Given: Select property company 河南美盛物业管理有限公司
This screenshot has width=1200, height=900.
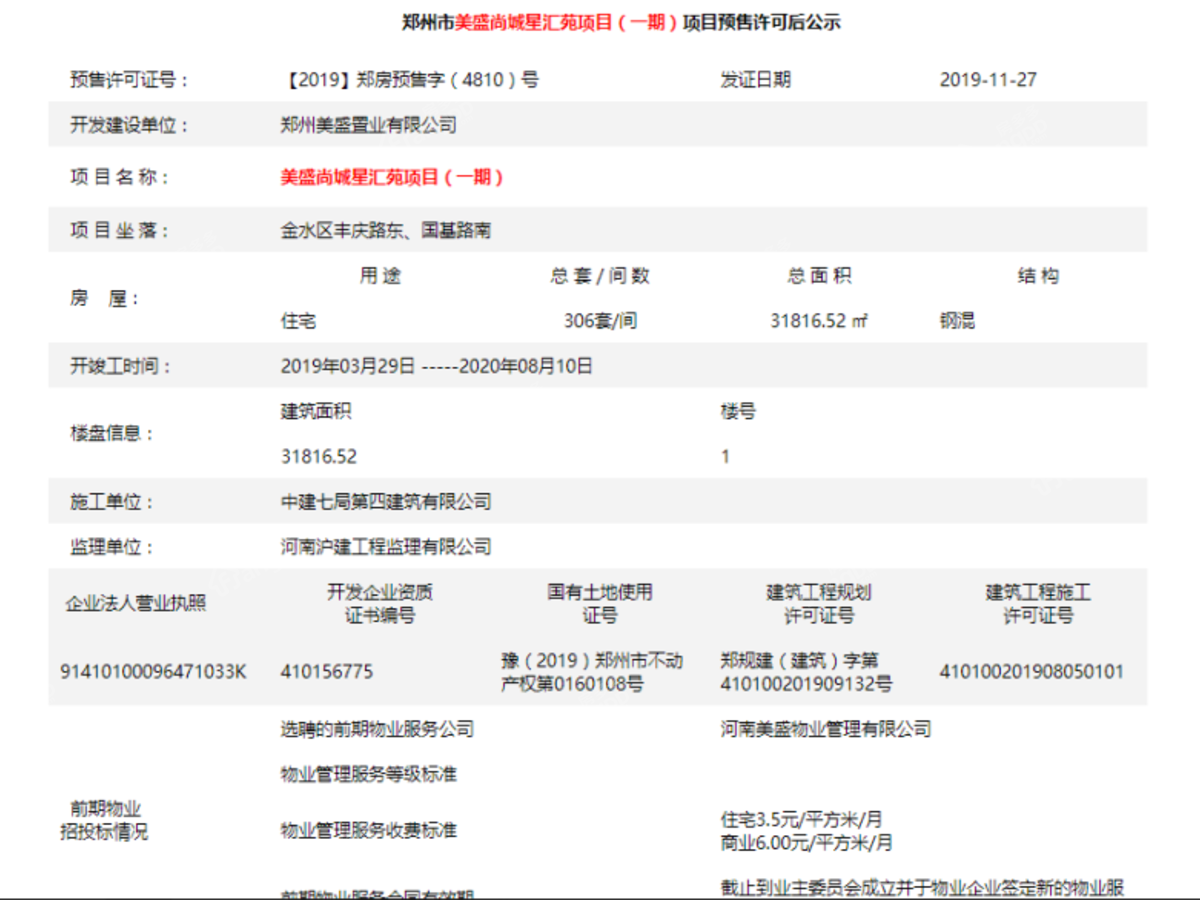Looking at the screenshot, I should pos(825,729).
